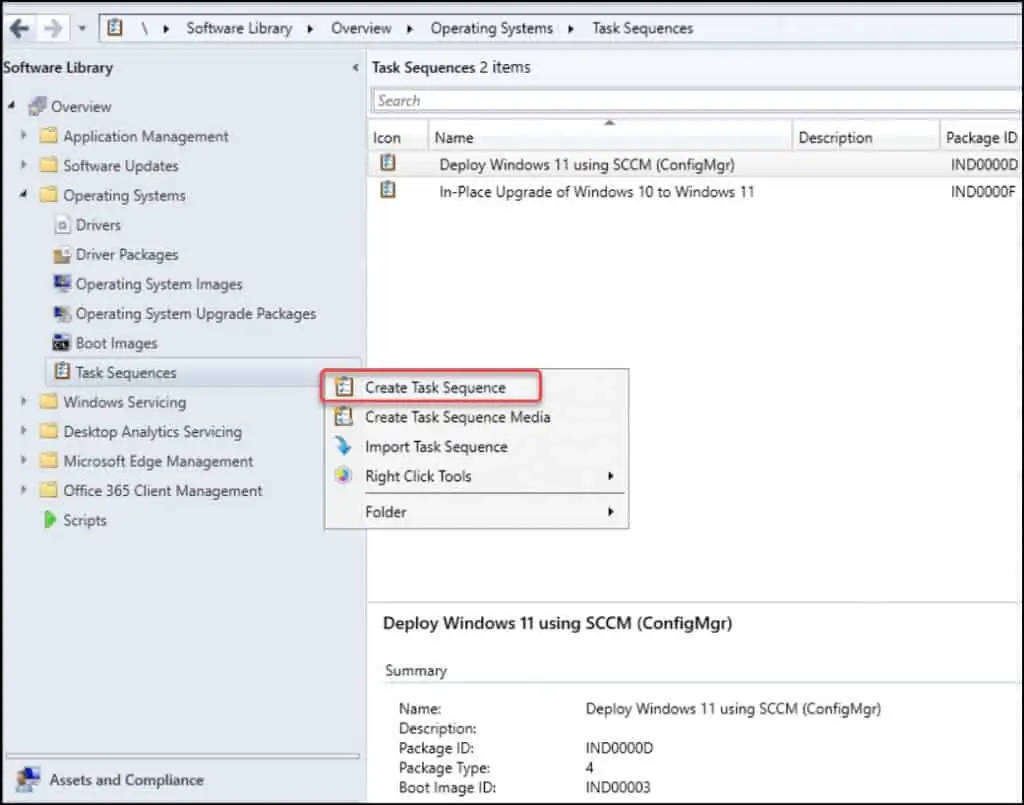This screenshot has height=805, width=1024.
Task: Open the Folder submenu
Action: pyautogui.click(x=477, y=512)
